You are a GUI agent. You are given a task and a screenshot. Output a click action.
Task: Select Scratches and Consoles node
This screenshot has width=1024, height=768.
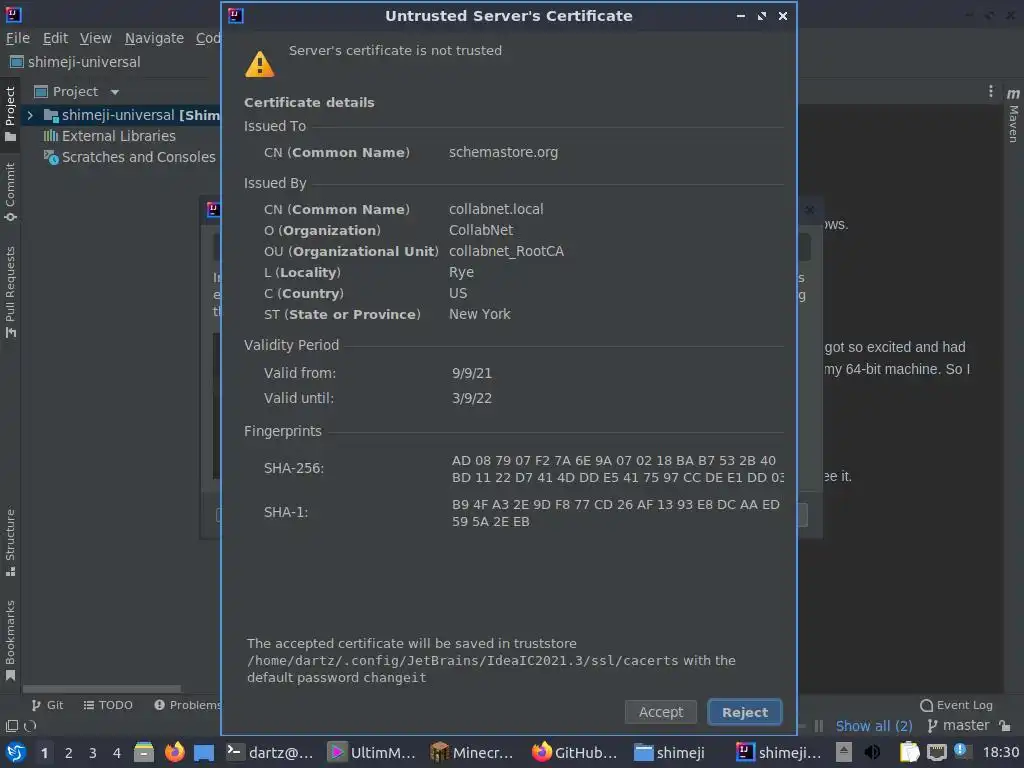pyautogui.click(x=129, y=157)
